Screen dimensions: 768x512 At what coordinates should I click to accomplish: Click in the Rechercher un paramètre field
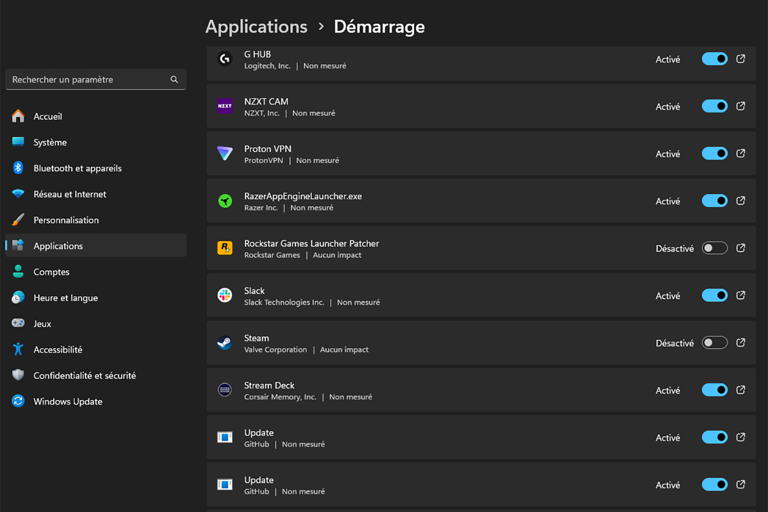(x=96, y=79)
